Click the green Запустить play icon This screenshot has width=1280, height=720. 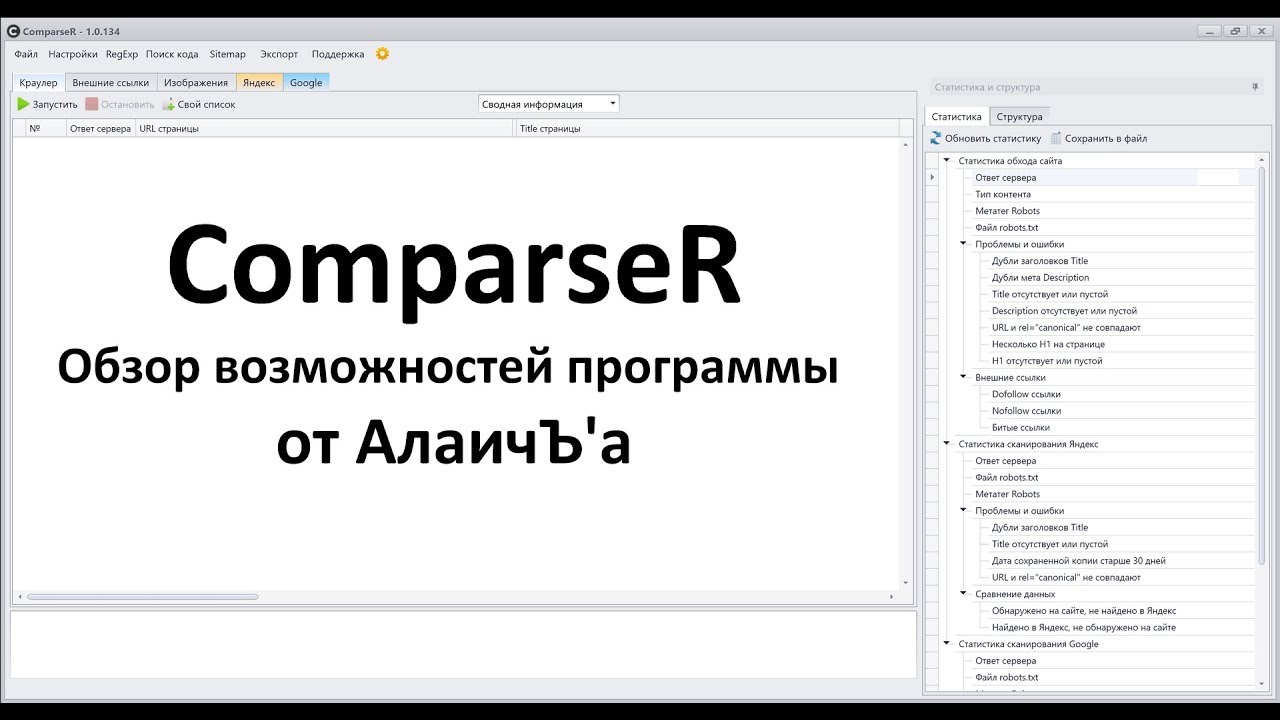(23, 104)
